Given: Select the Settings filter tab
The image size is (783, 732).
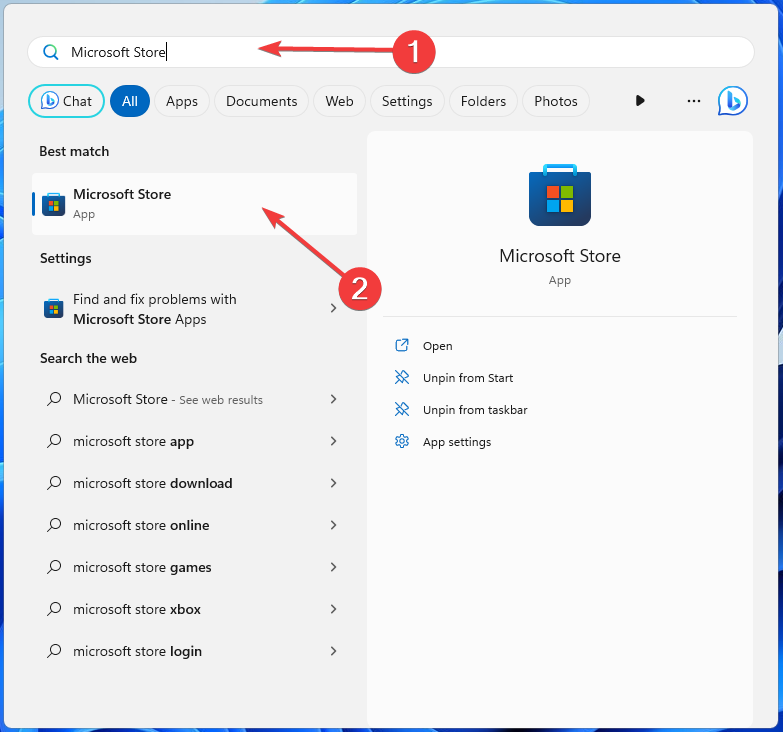Looking at the screenshot, I should pyautogui.click(x=407, y=101).
